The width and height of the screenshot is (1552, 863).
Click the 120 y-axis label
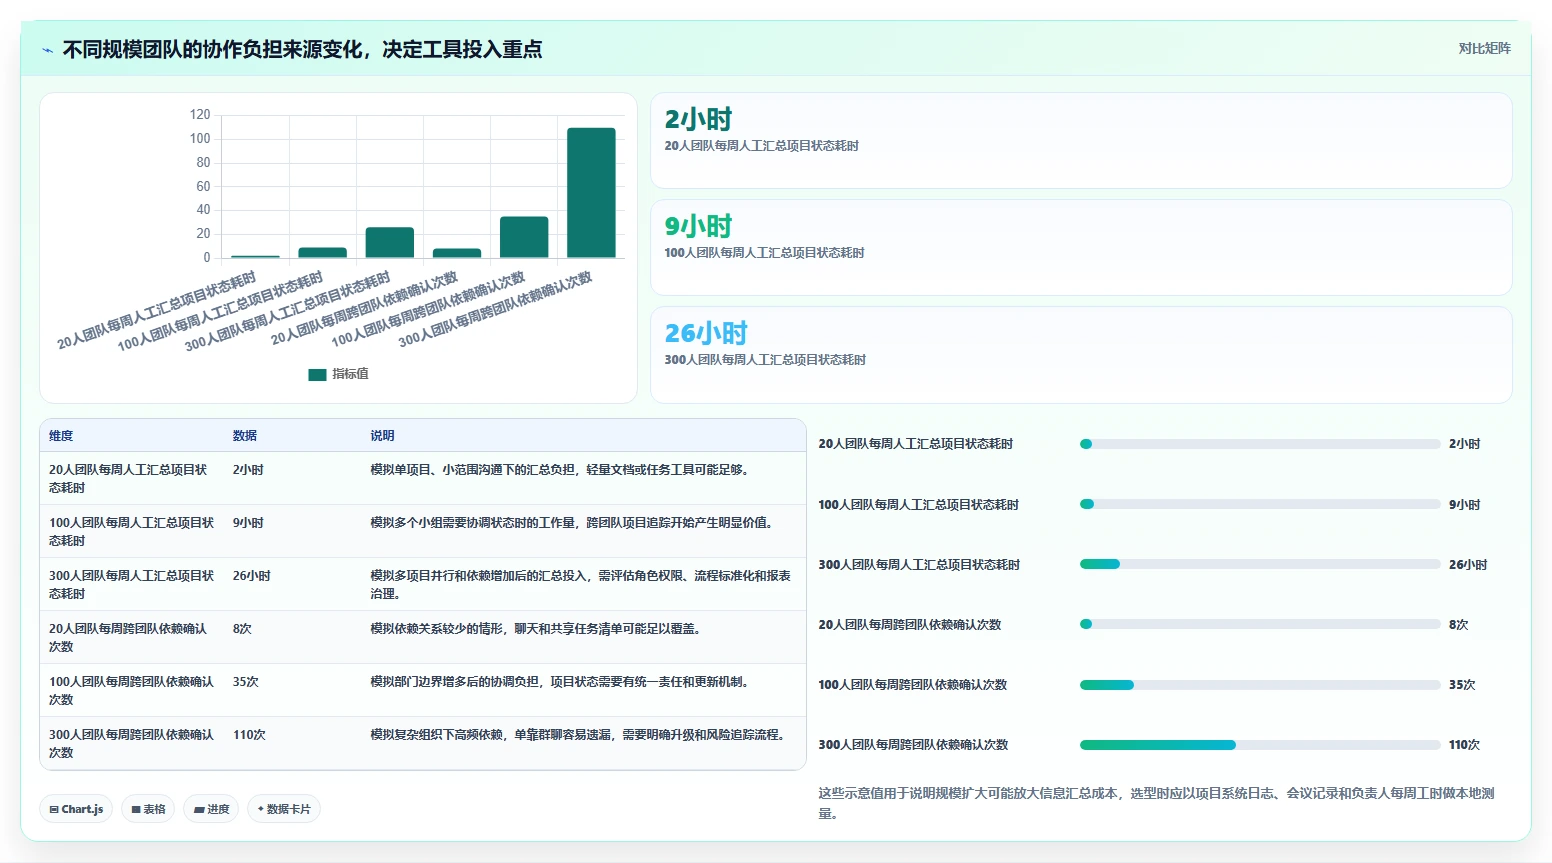(x=200, y=115)
